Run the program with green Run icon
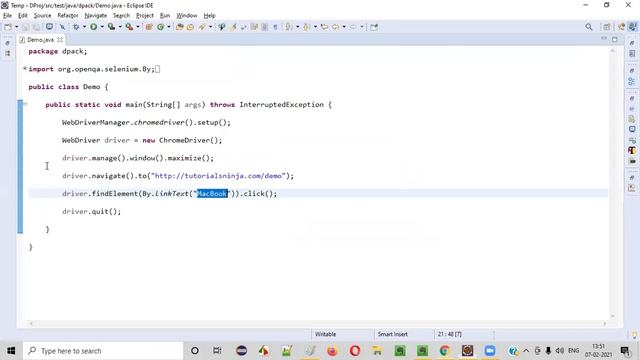 (93, 27)
